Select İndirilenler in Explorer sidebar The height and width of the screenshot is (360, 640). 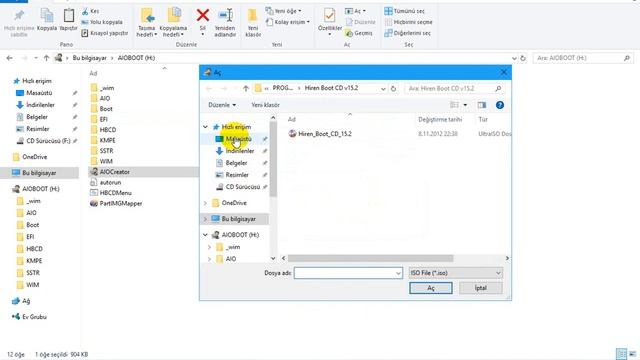40,105
